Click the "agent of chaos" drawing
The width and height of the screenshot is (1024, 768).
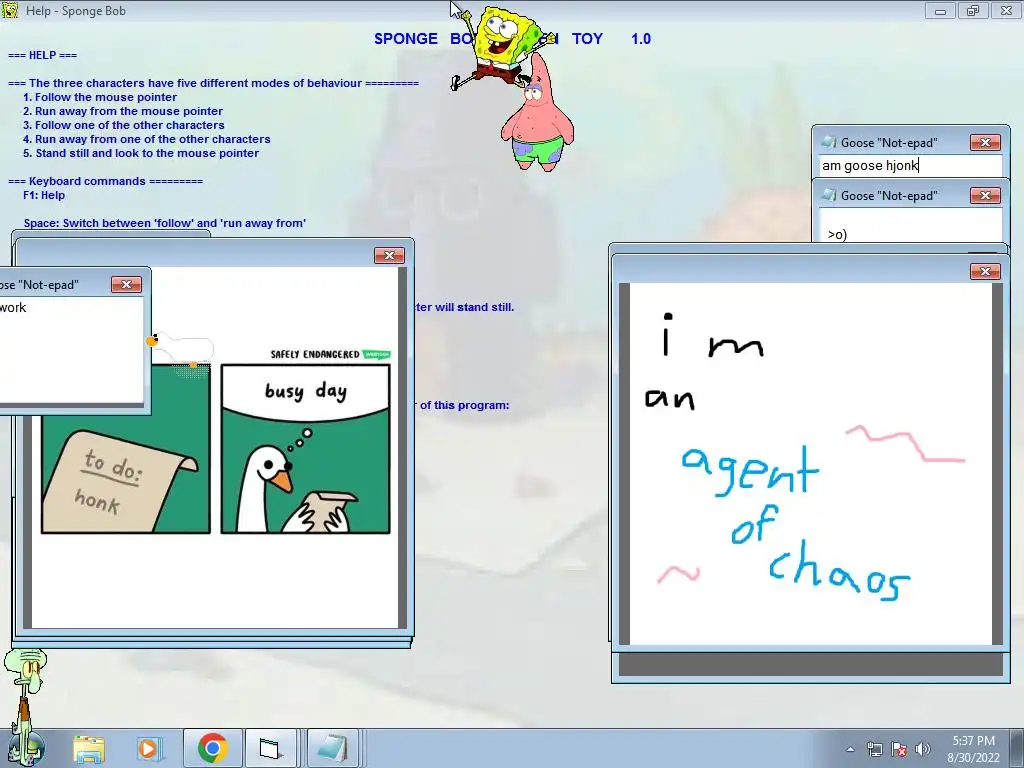click(810, 464)
